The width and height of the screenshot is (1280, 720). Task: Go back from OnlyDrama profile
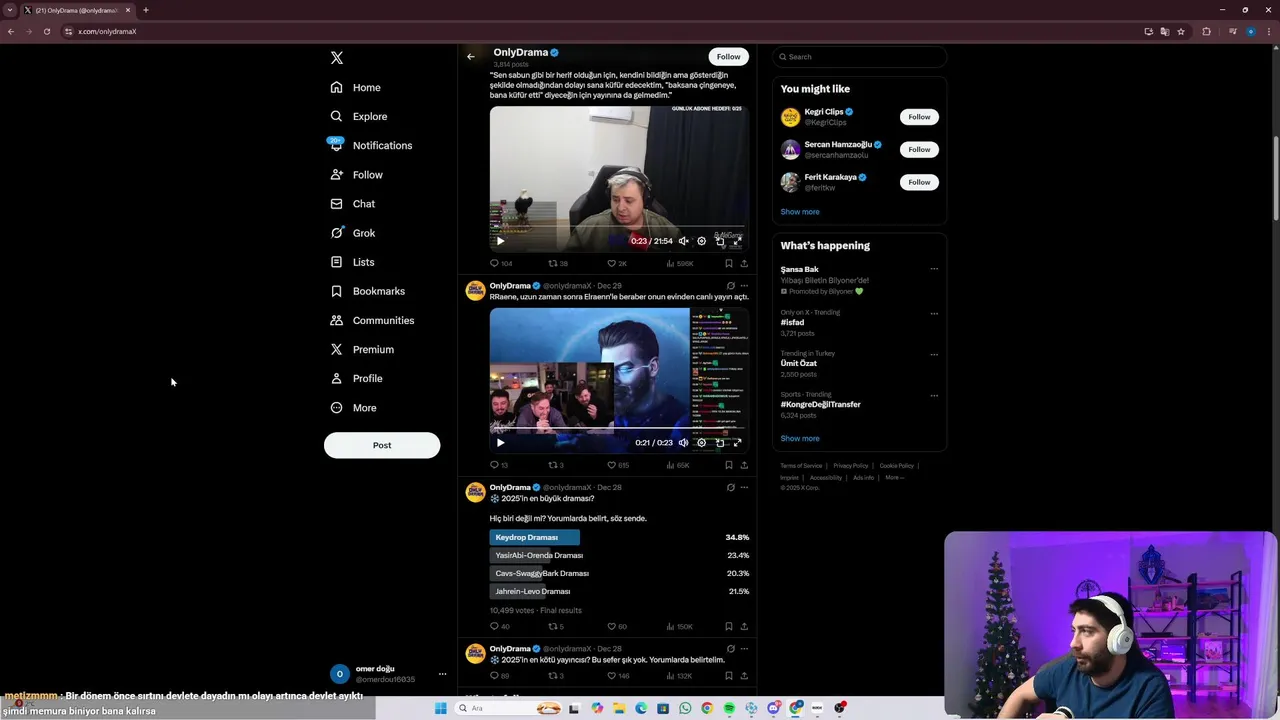pyautogui.click(x=471, y=57)
